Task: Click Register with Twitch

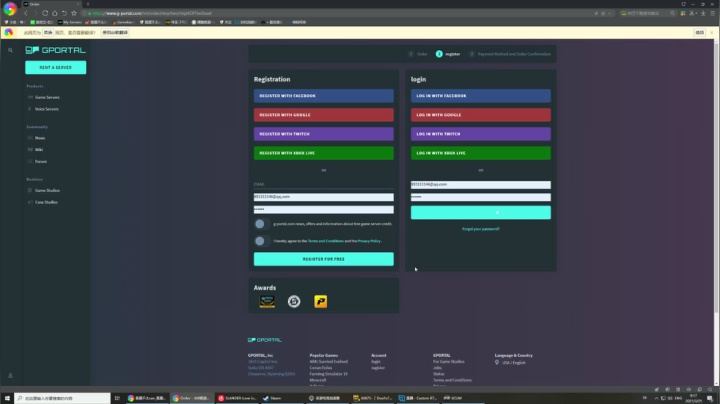Action: 324,134
